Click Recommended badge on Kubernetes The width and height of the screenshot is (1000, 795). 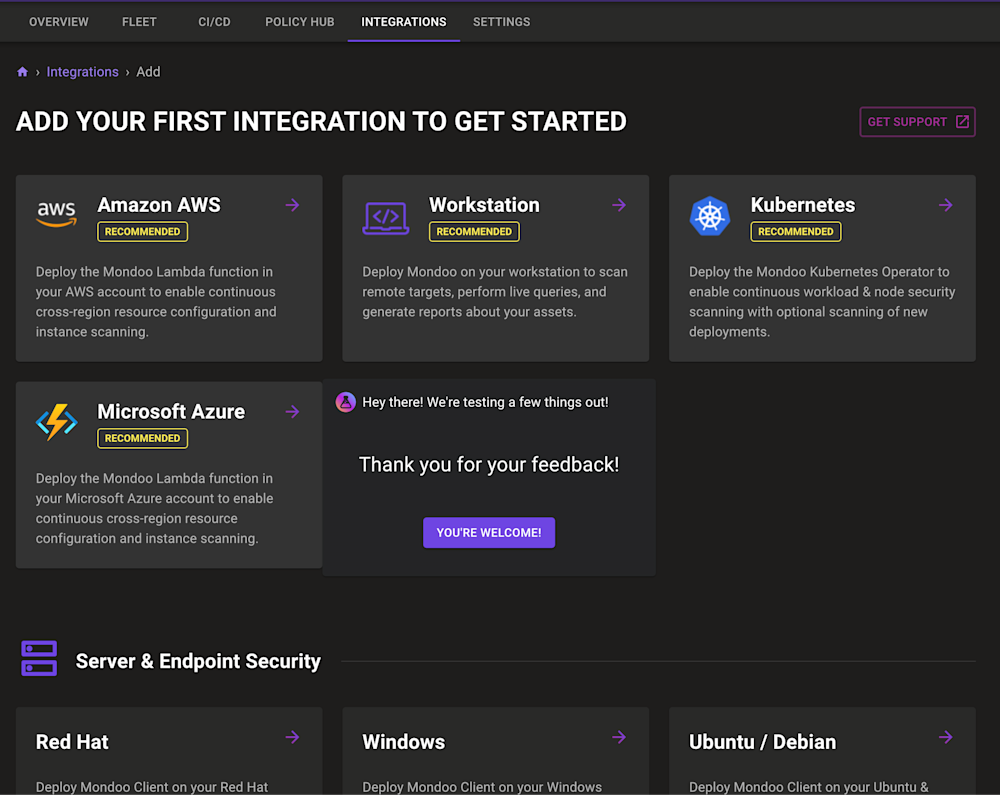(x=796, y=231)
